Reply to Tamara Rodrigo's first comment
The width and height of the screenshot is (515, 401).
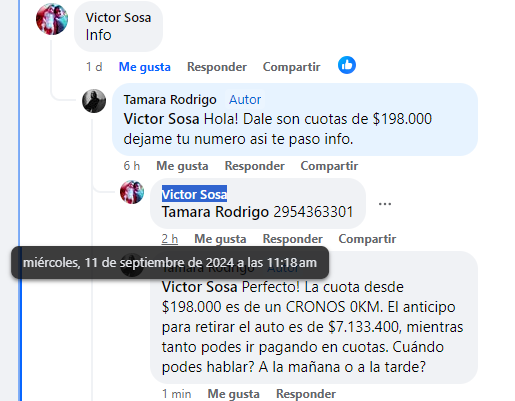click(x=255, y=166)
